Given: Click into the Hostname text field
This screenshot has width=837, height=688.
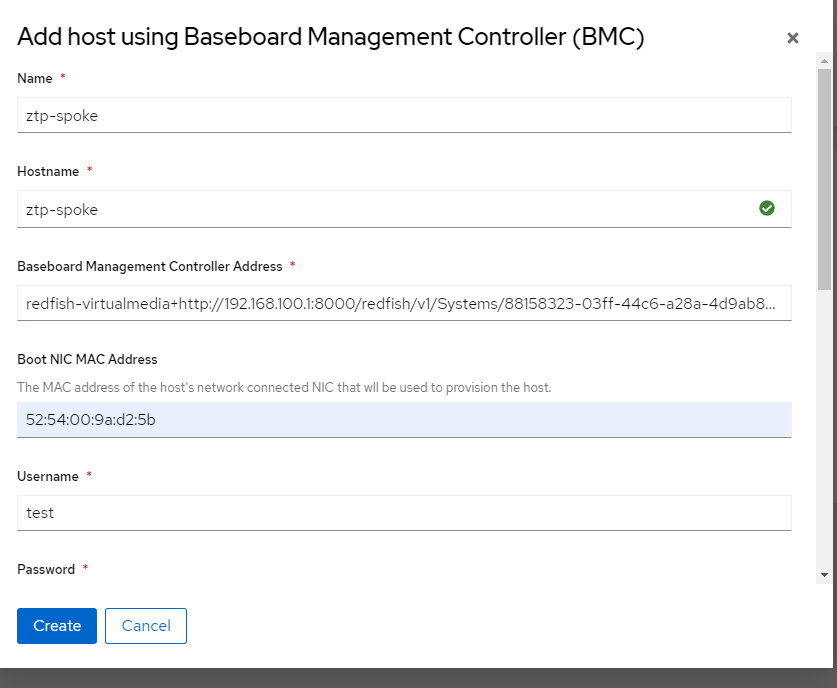Looking at the screenshot, I should (x=390, y=209).
